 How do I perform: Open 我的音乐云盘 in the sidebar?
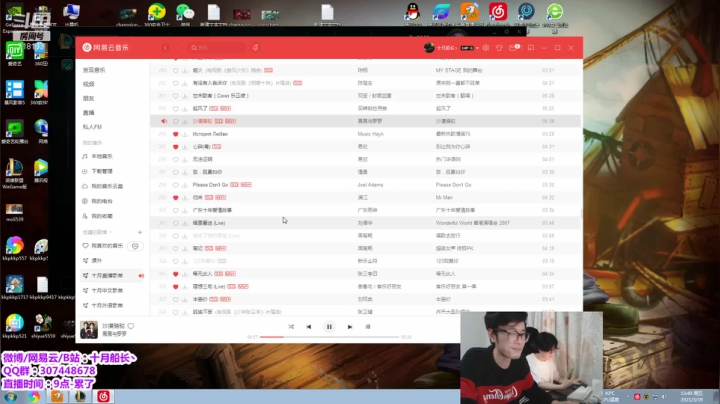tap(107, 186)
